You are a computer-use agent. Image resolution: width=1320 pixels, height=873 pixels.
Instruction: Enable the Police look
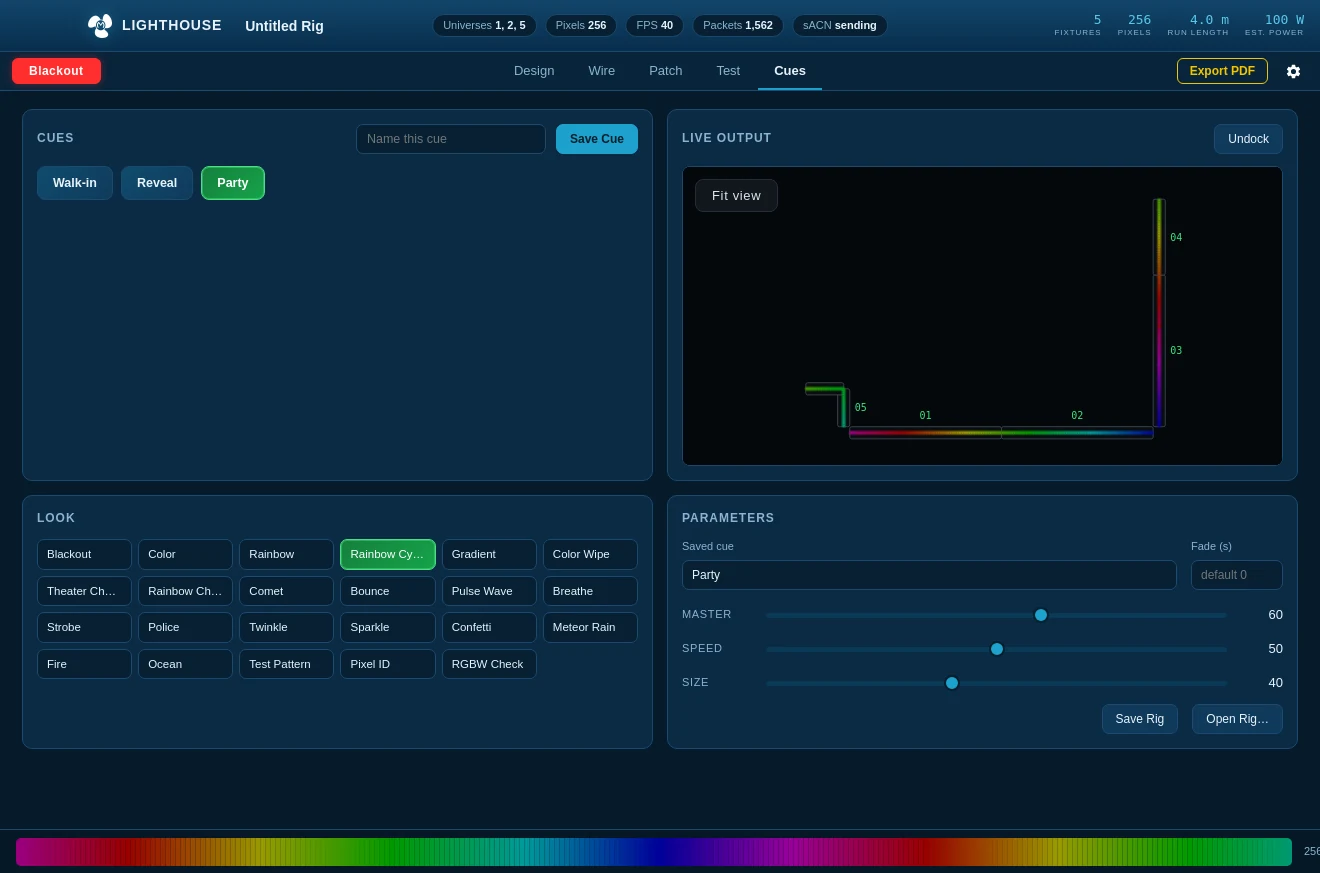tap(185, 627)
